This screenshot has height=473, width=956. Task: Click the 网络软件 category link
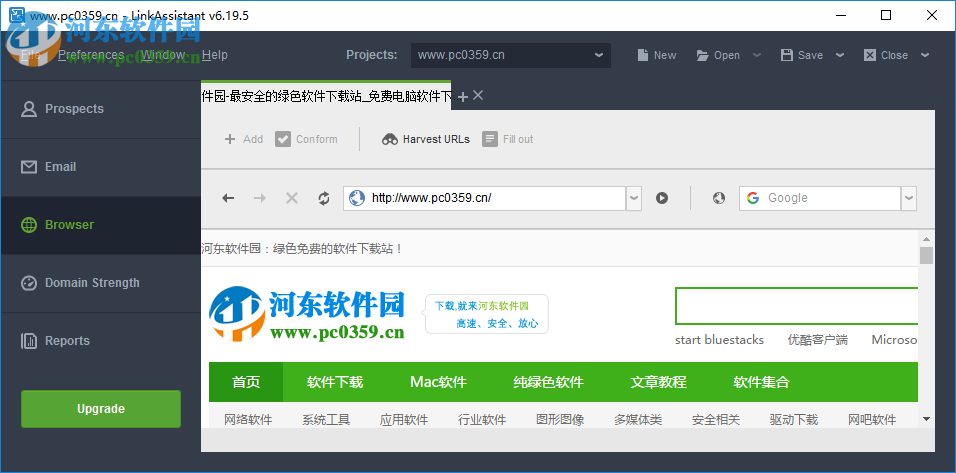coord(248,419)
